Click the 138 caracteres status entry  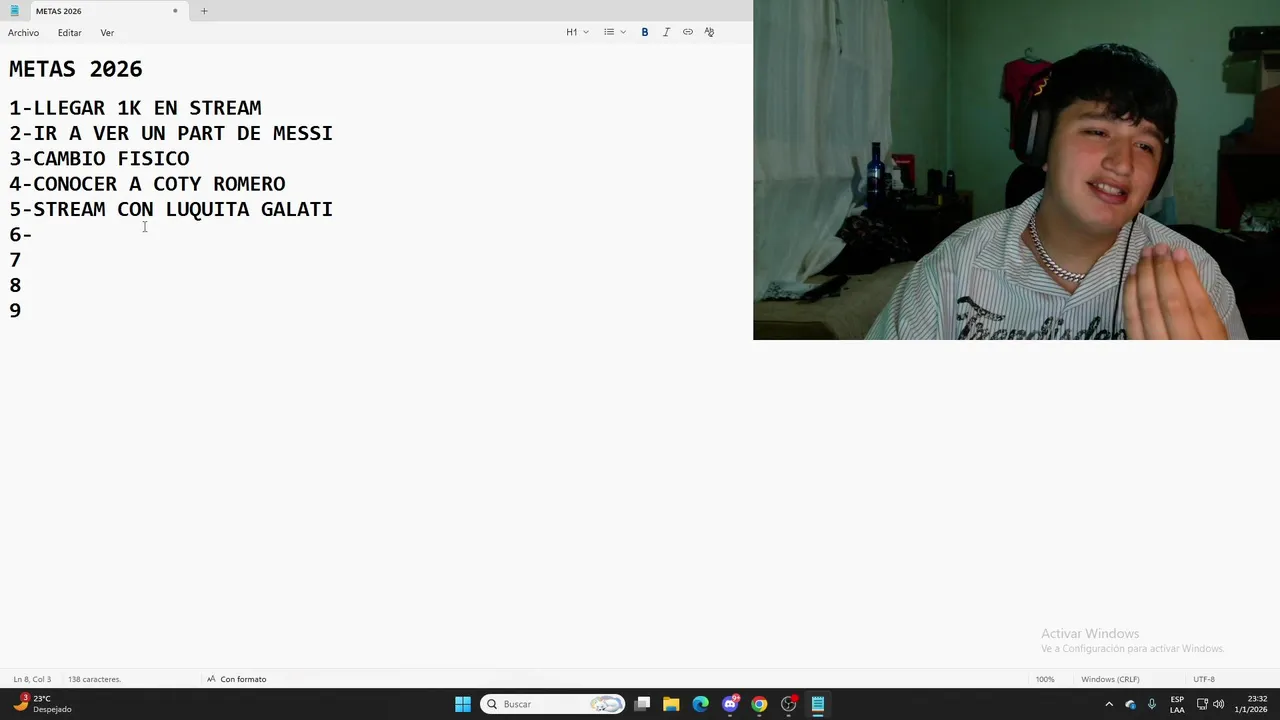point(94,679)
